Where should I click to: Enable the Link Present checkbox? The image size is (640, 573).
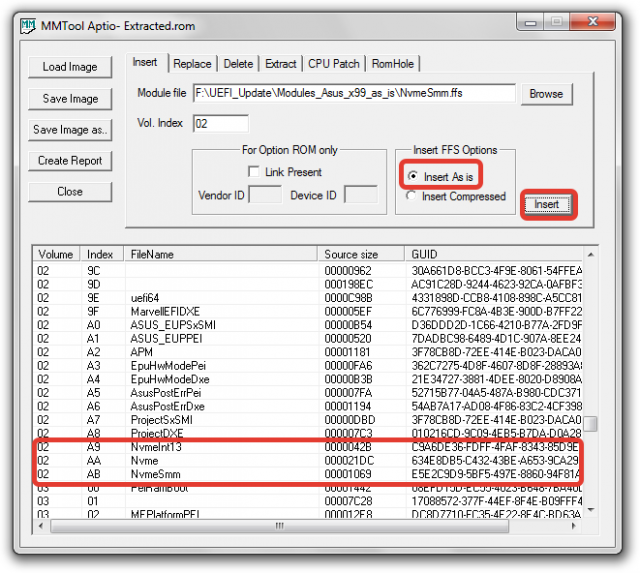coord(253,172)
